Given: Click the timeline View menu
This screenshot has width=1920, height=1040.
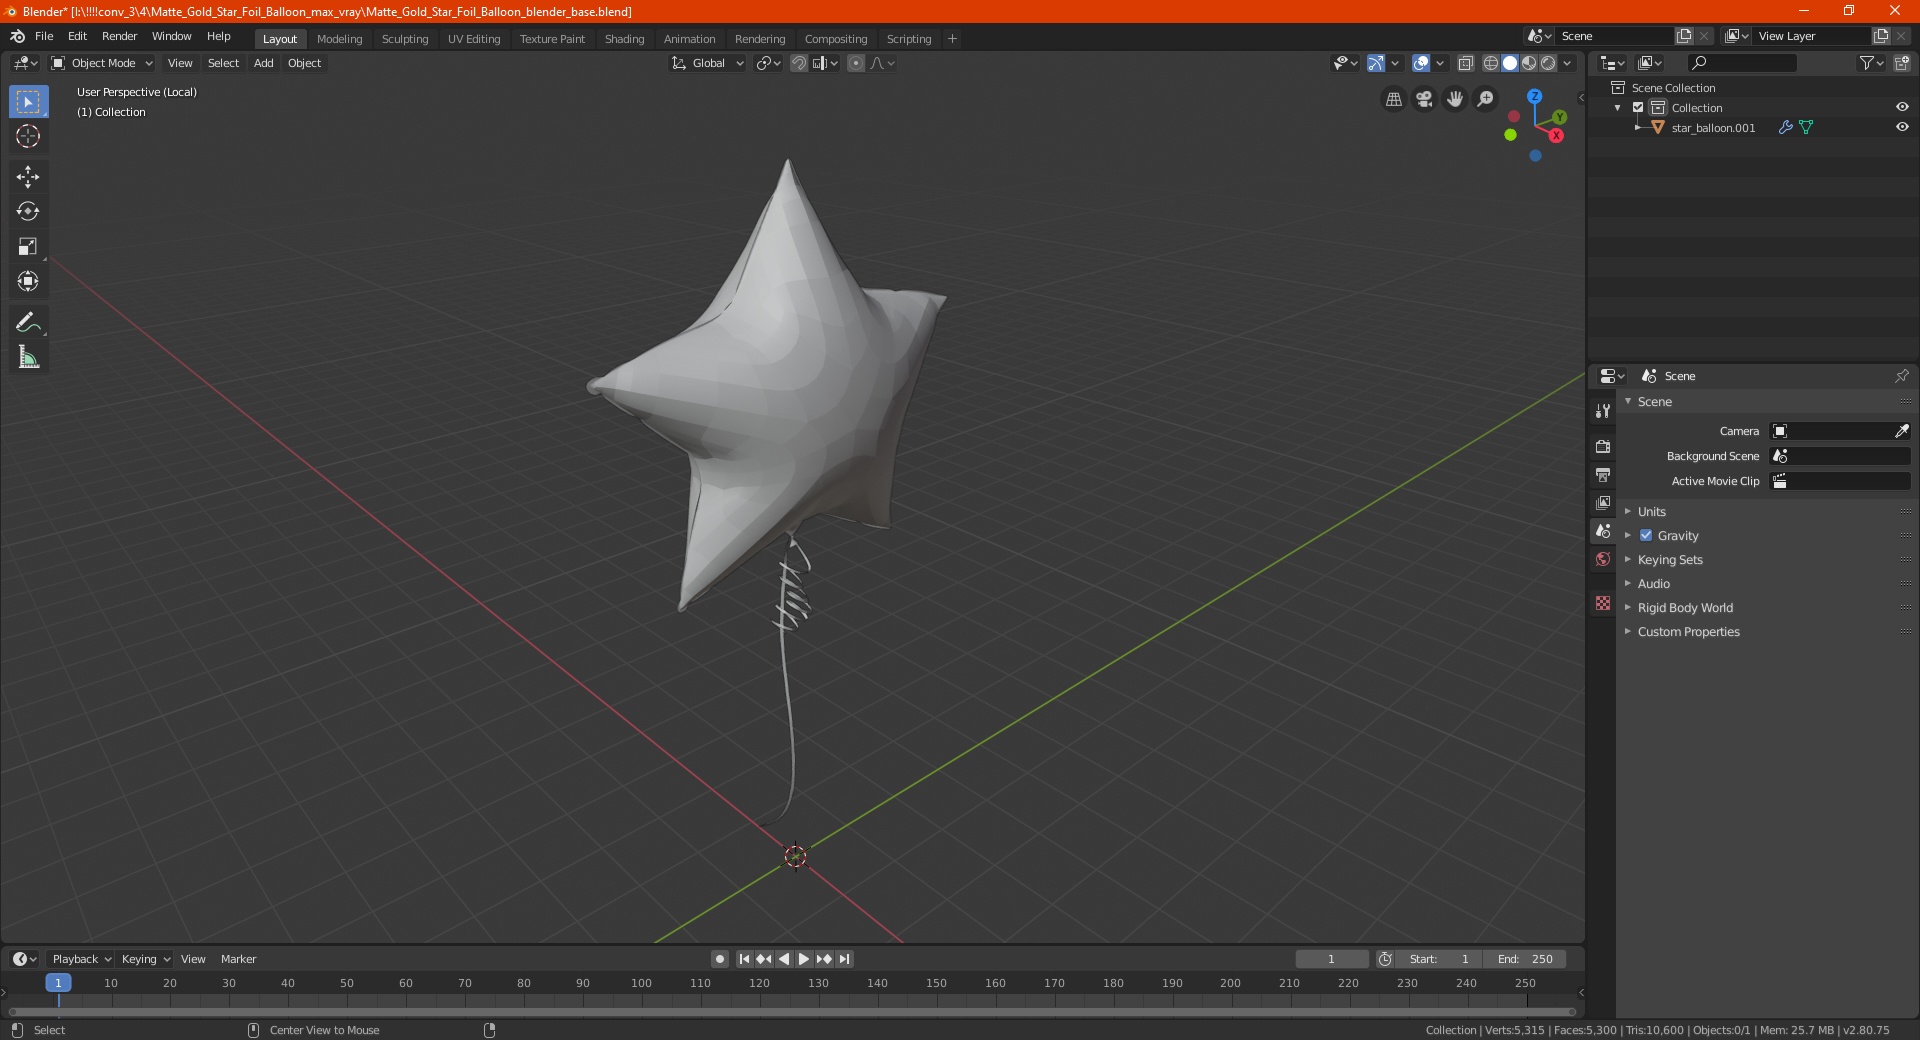Looking at the screenshot, I should pyautogui.click(x=193, y=959).
